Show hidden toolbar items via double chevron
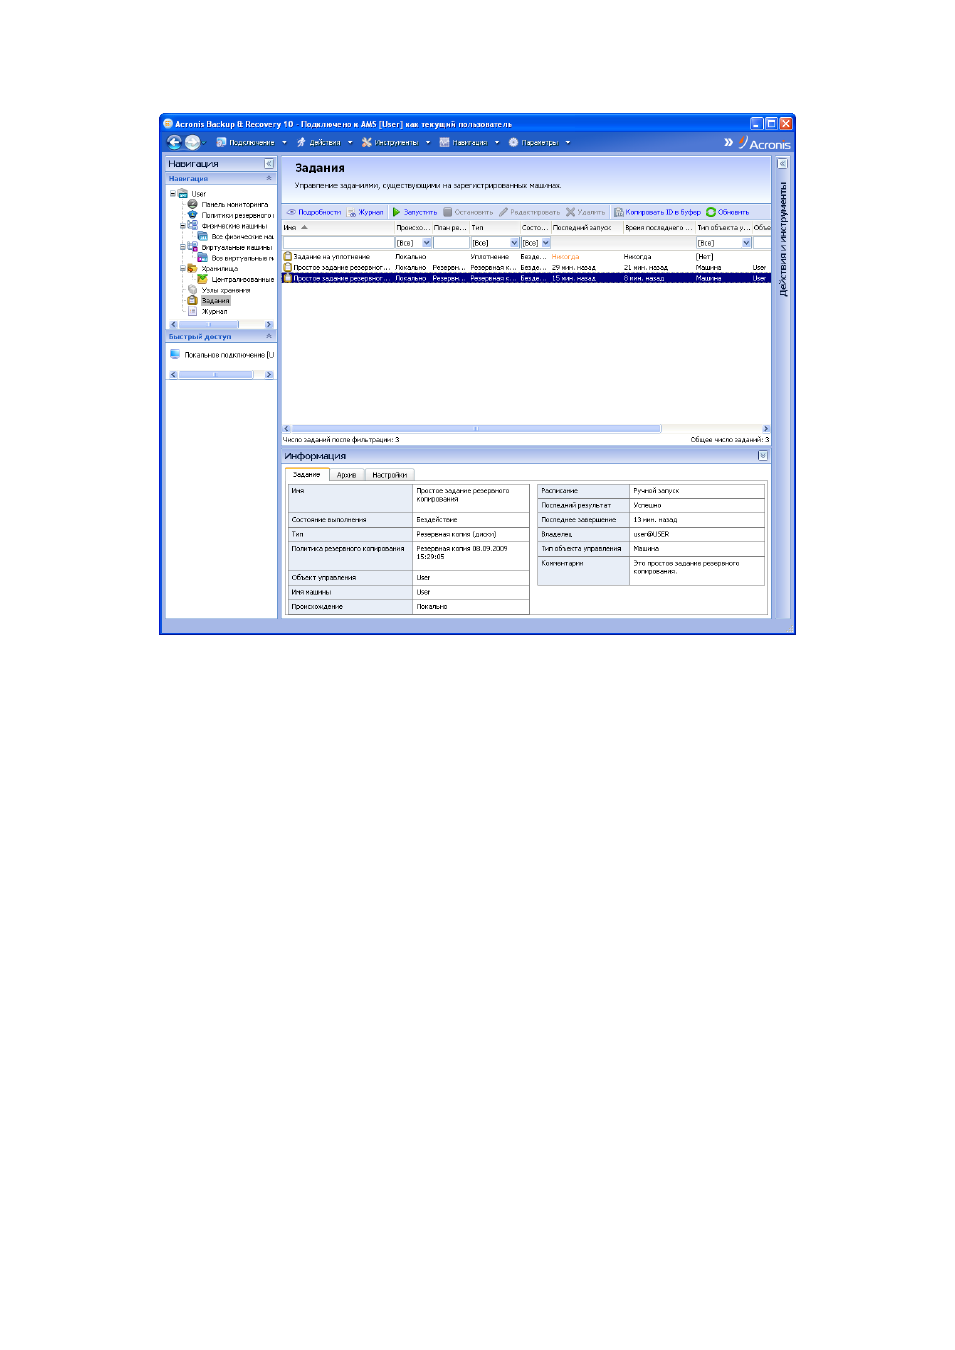This screenshot has height=1350, width=955. [728, 142]
